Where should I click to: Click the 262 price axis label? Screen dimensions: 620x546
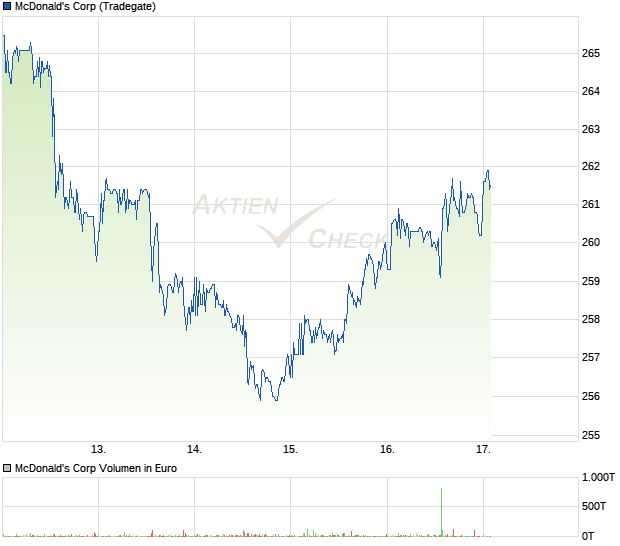[591, 166]
